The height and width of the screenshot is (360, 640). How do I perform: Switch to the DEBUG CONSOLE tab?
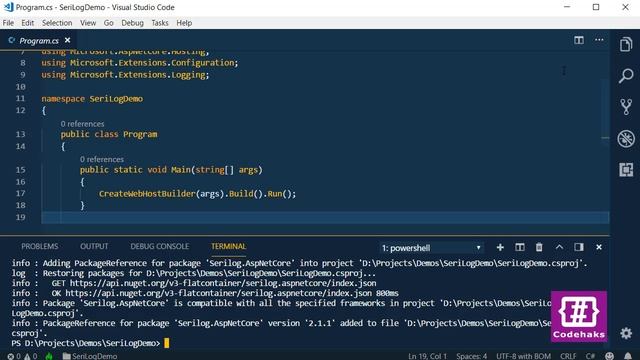[160, 247]
